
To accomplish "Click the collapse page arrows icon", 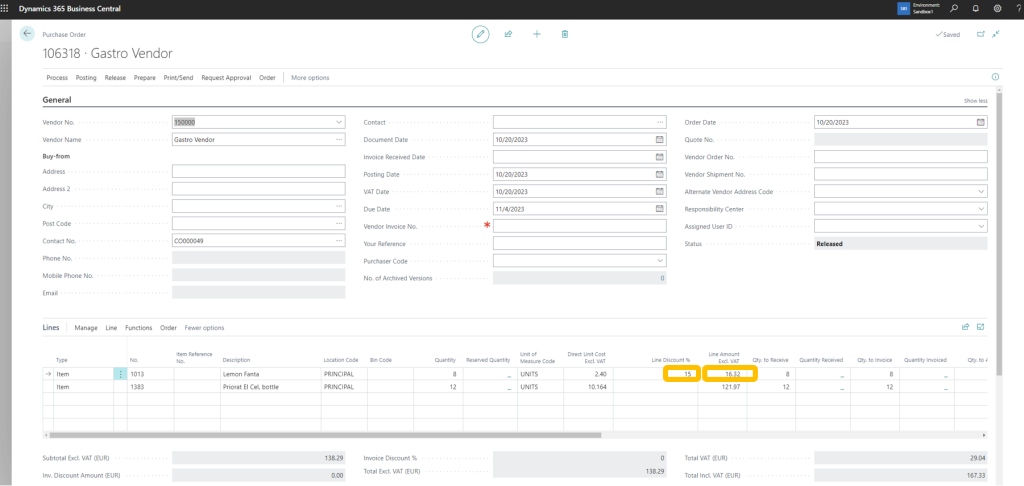I will (996, 34).
